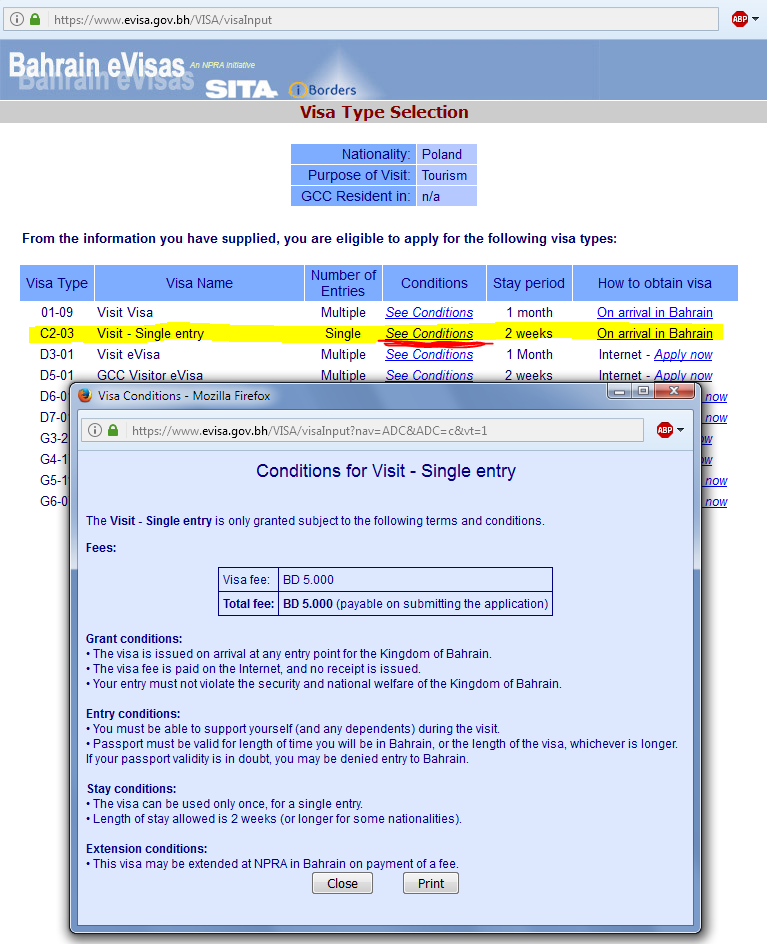Click the Visit - Single entry visa name

[x=151, y=334]
